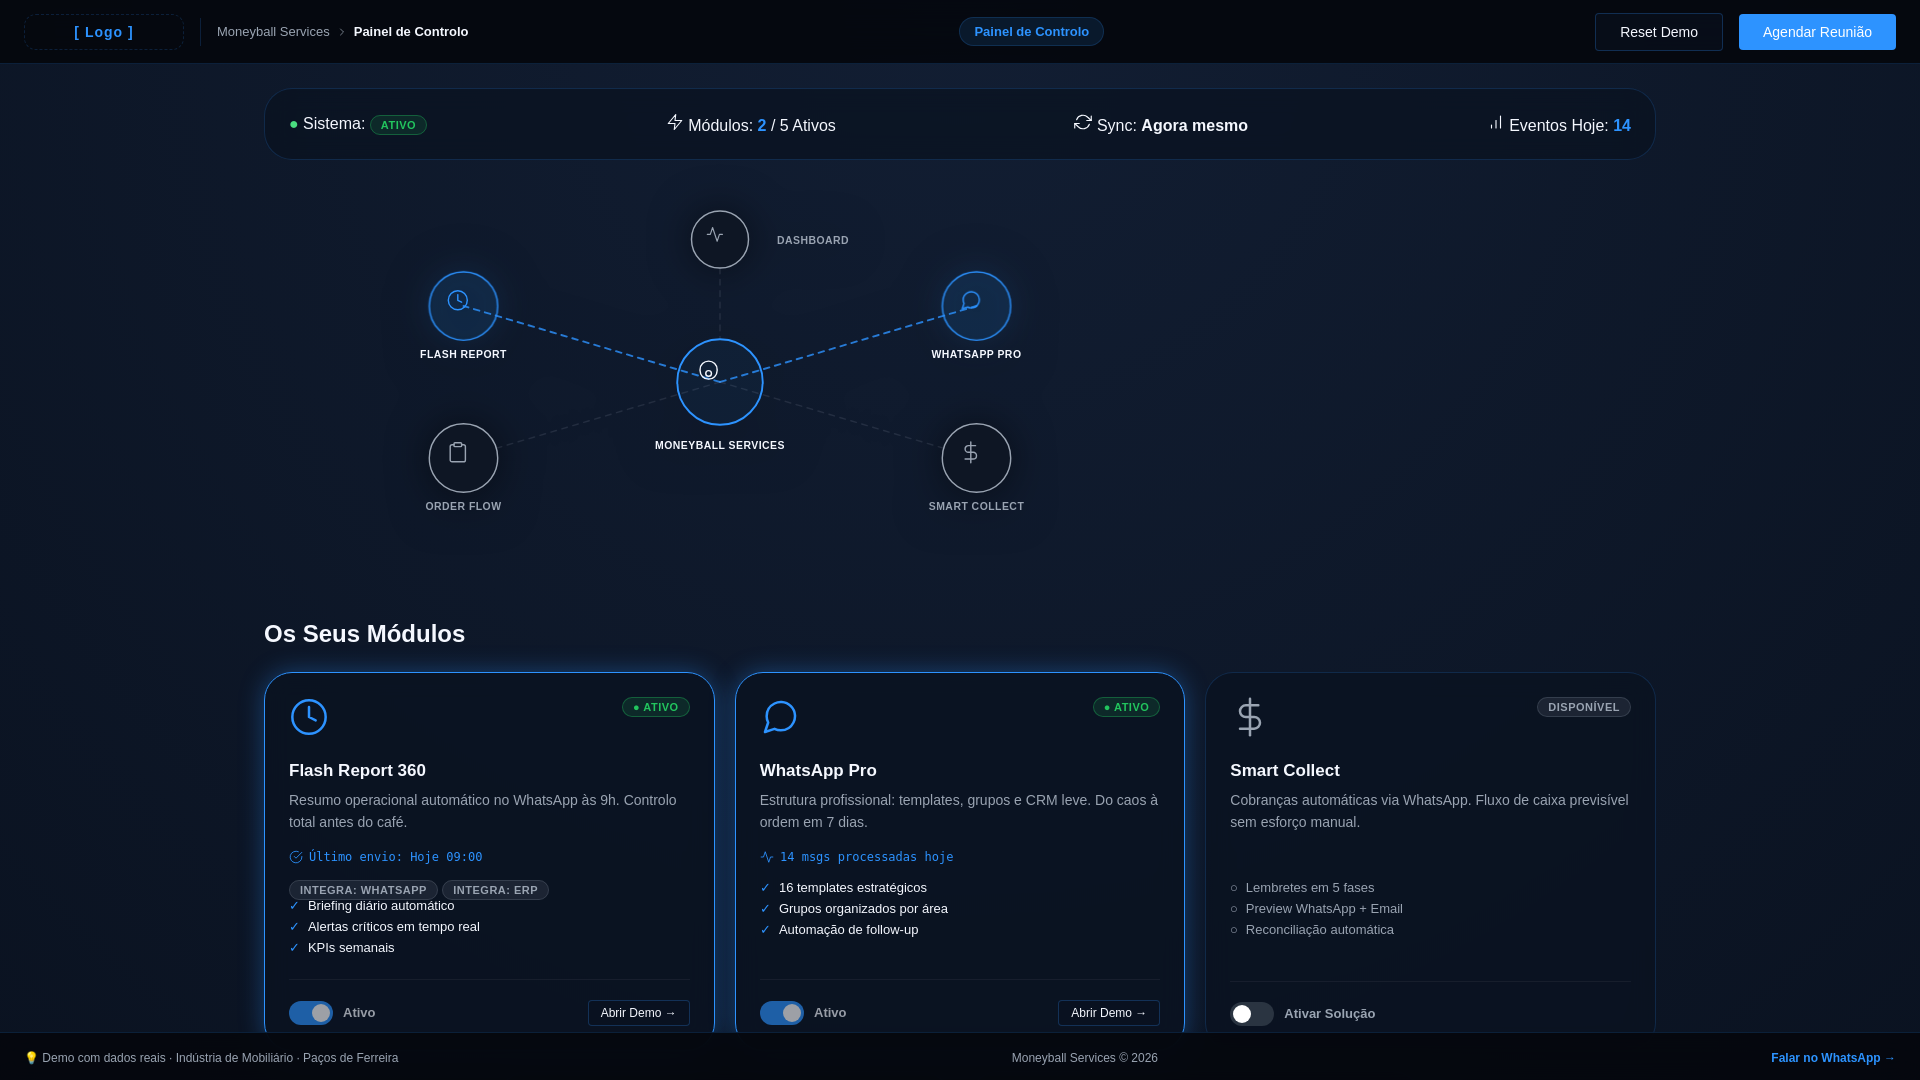Image resolution: width=1920 pixels, height=1080 pixels.
Task: Open the WhatsApp Pro Abrir Demo button
Action: click(x=1109, y=1013)
